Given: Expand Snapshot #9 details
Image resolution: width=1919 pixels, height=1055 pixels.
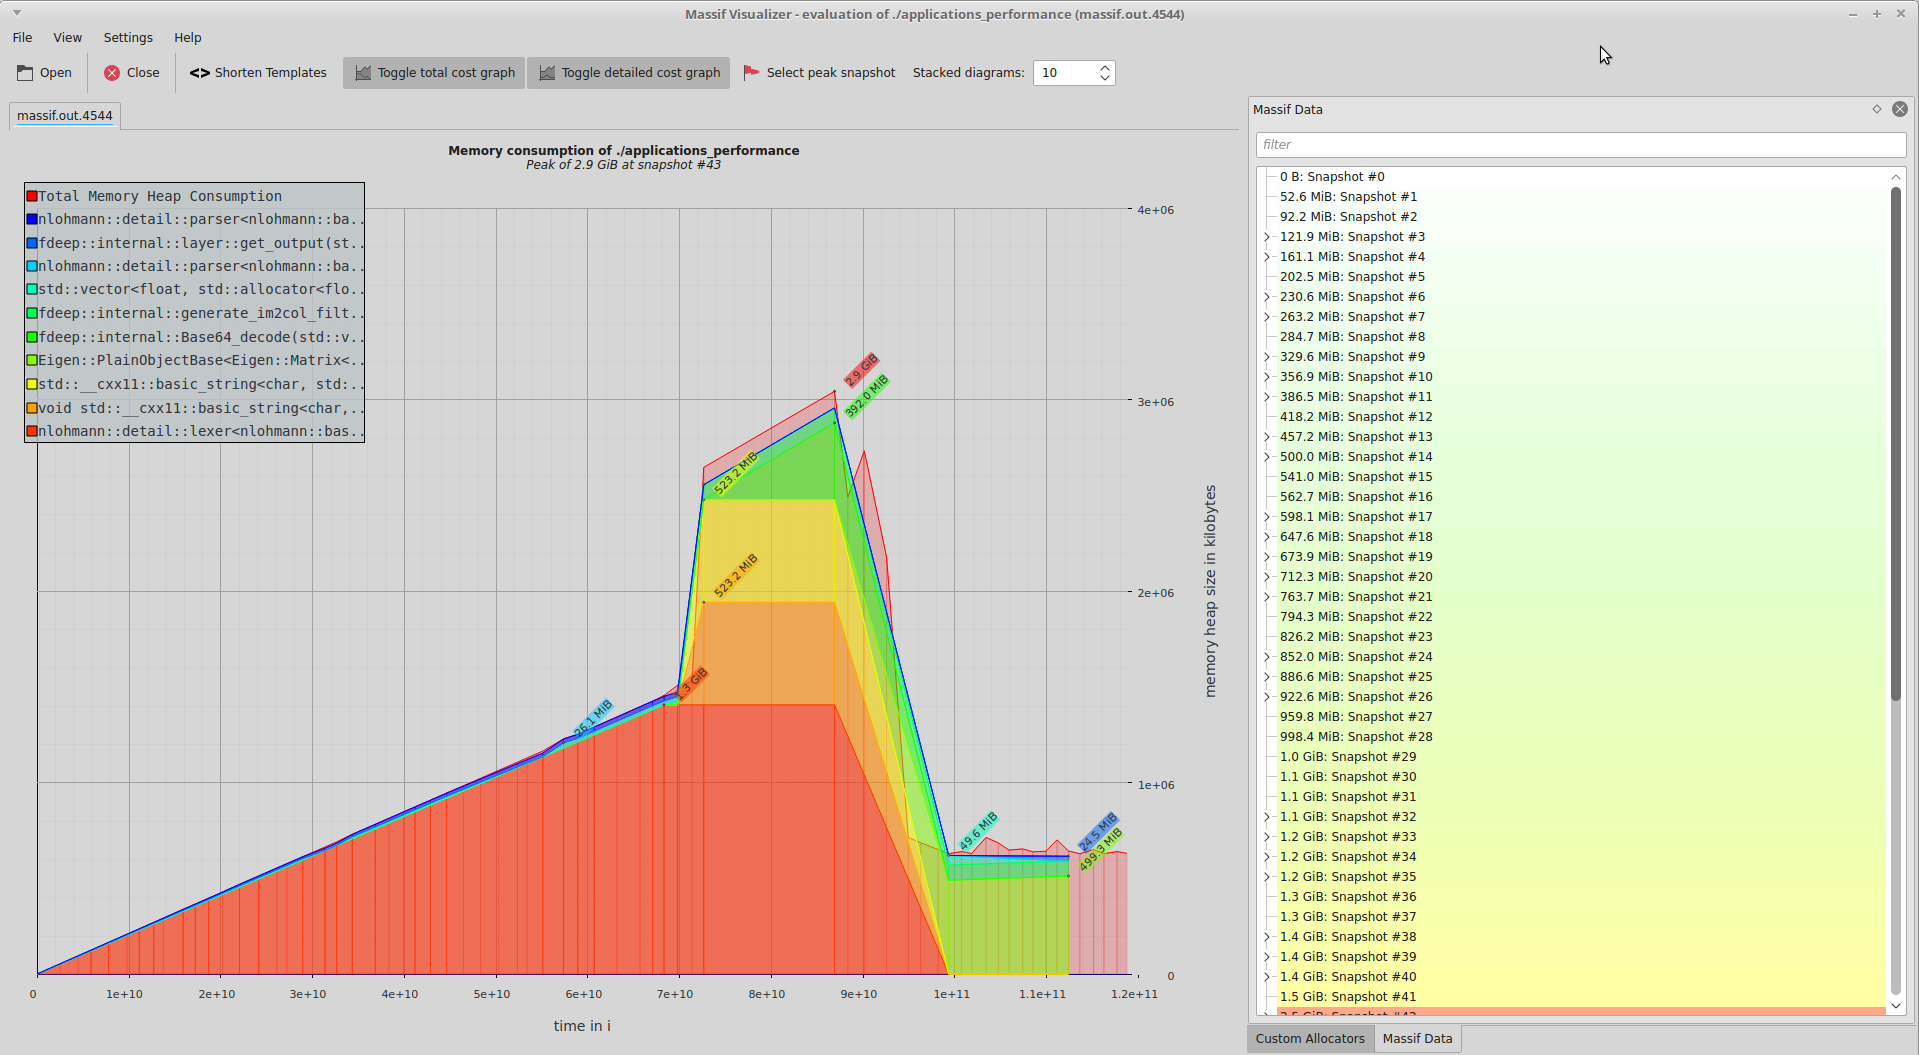Looking at the screenshot, I should pyautogui.click(x=1267, y=357).
